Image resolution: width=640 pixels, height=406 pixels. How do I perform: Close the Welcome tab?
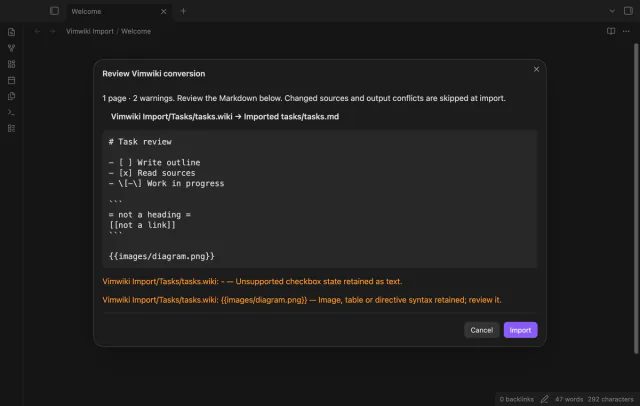pyautogui.click(x=163, y=11)
